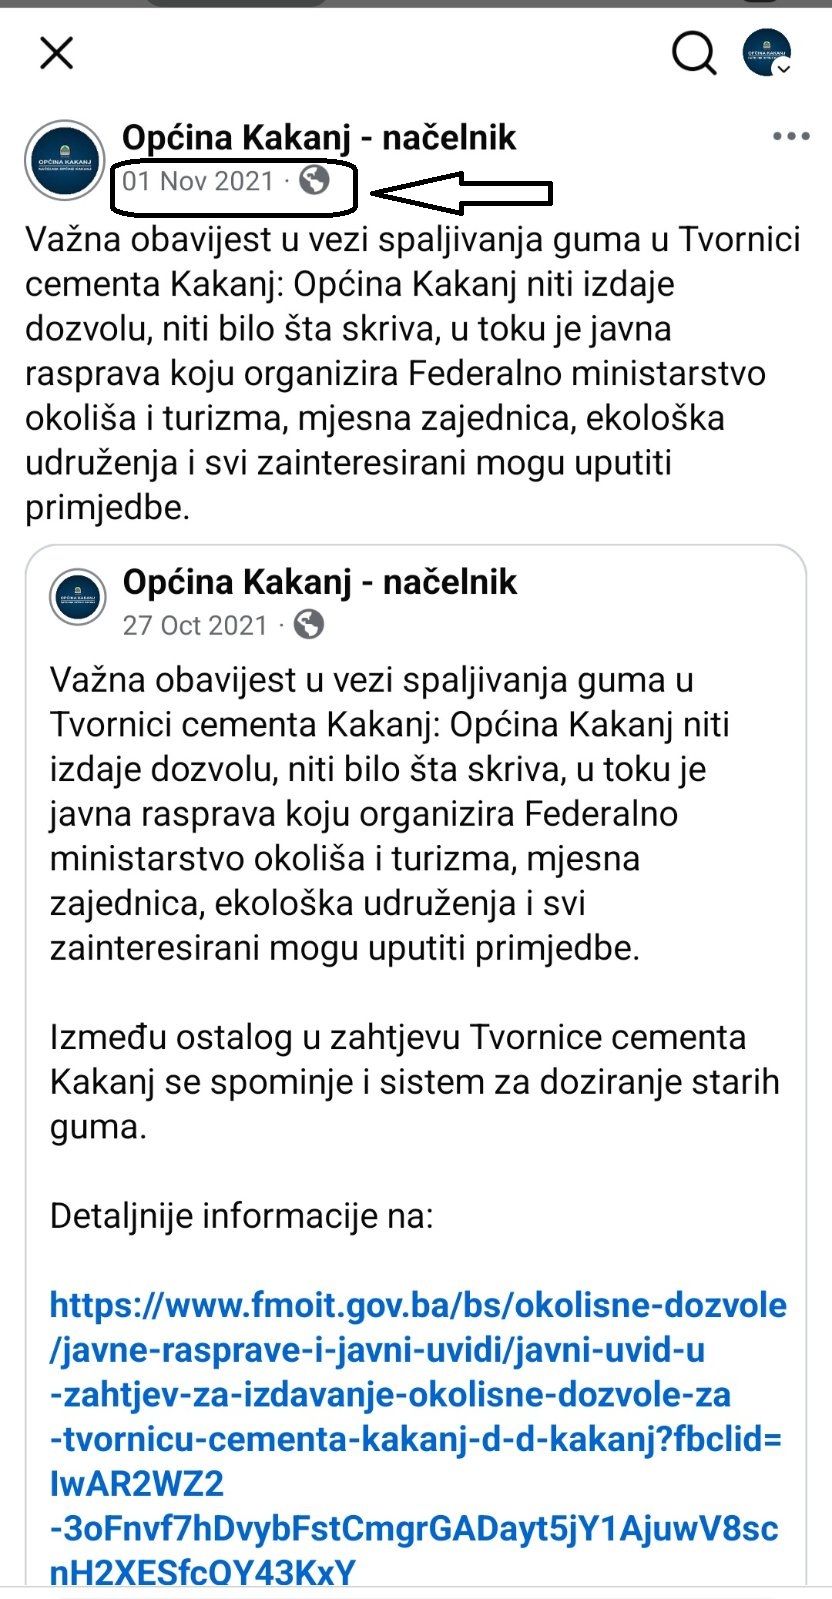The height and width of the screenshot is (1599, 832).
Task: Tap the main post caption beginning "Važna obavijest"
Action: (413, 373)
